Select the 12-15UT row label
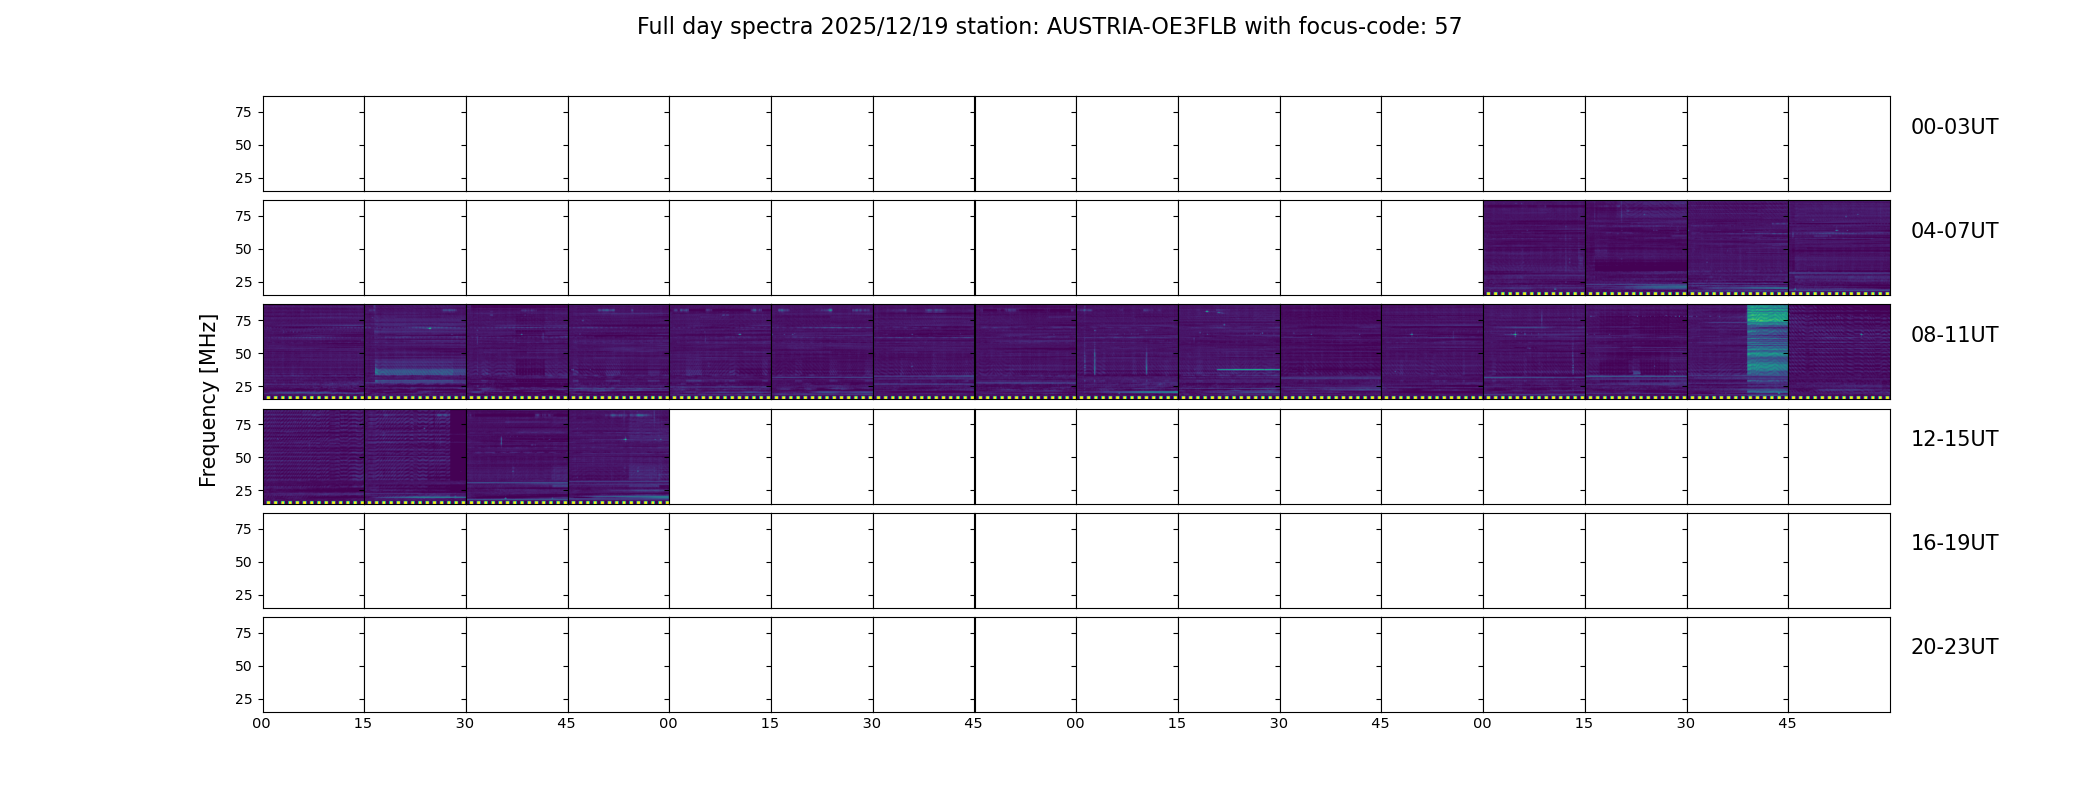The width and height of the screenshot is (2100, 800). pos(1954,439)
